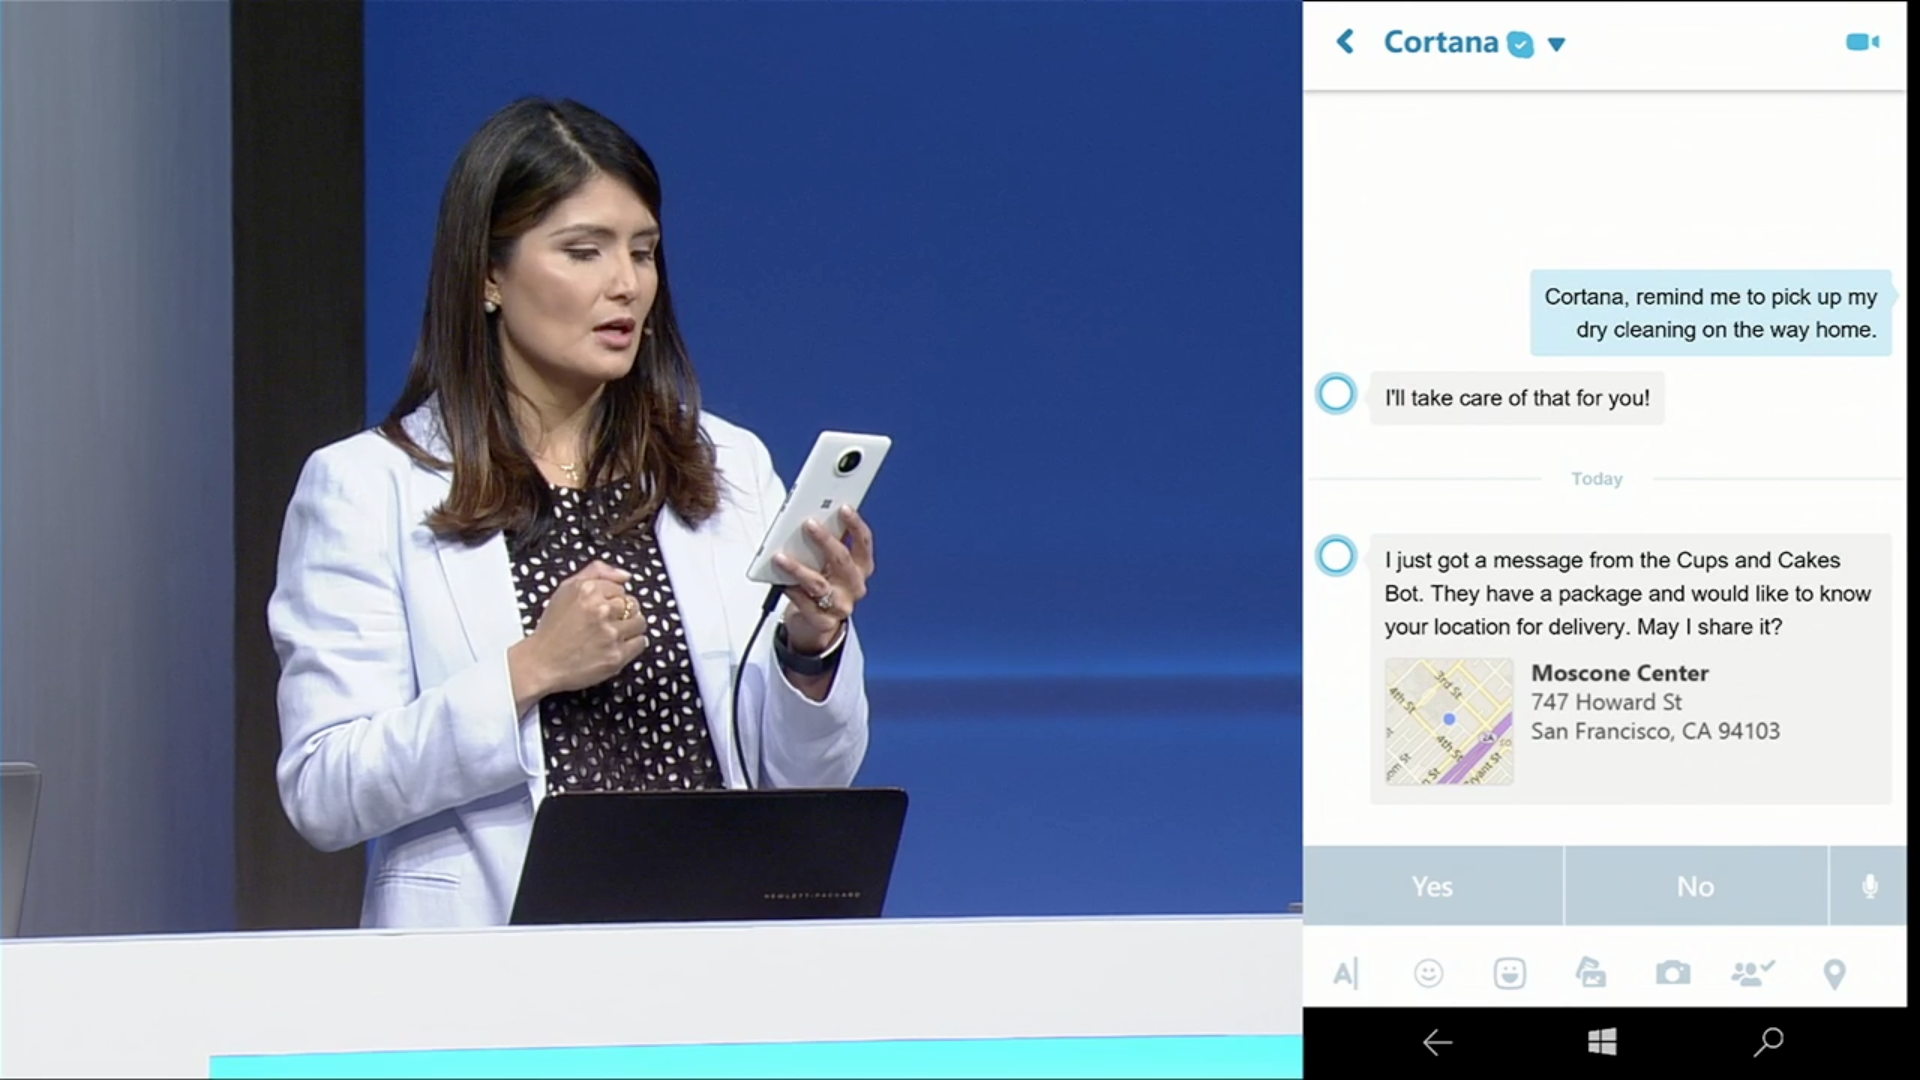Activate the microphone voice input
Screen dimensions: 1920x1080
point(1869,886)
